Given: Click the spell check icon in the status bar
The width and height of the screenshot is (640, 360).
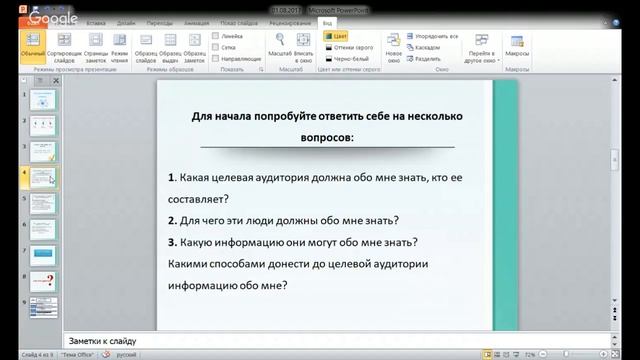Looking at the screenshot, I should coord(106,354).
